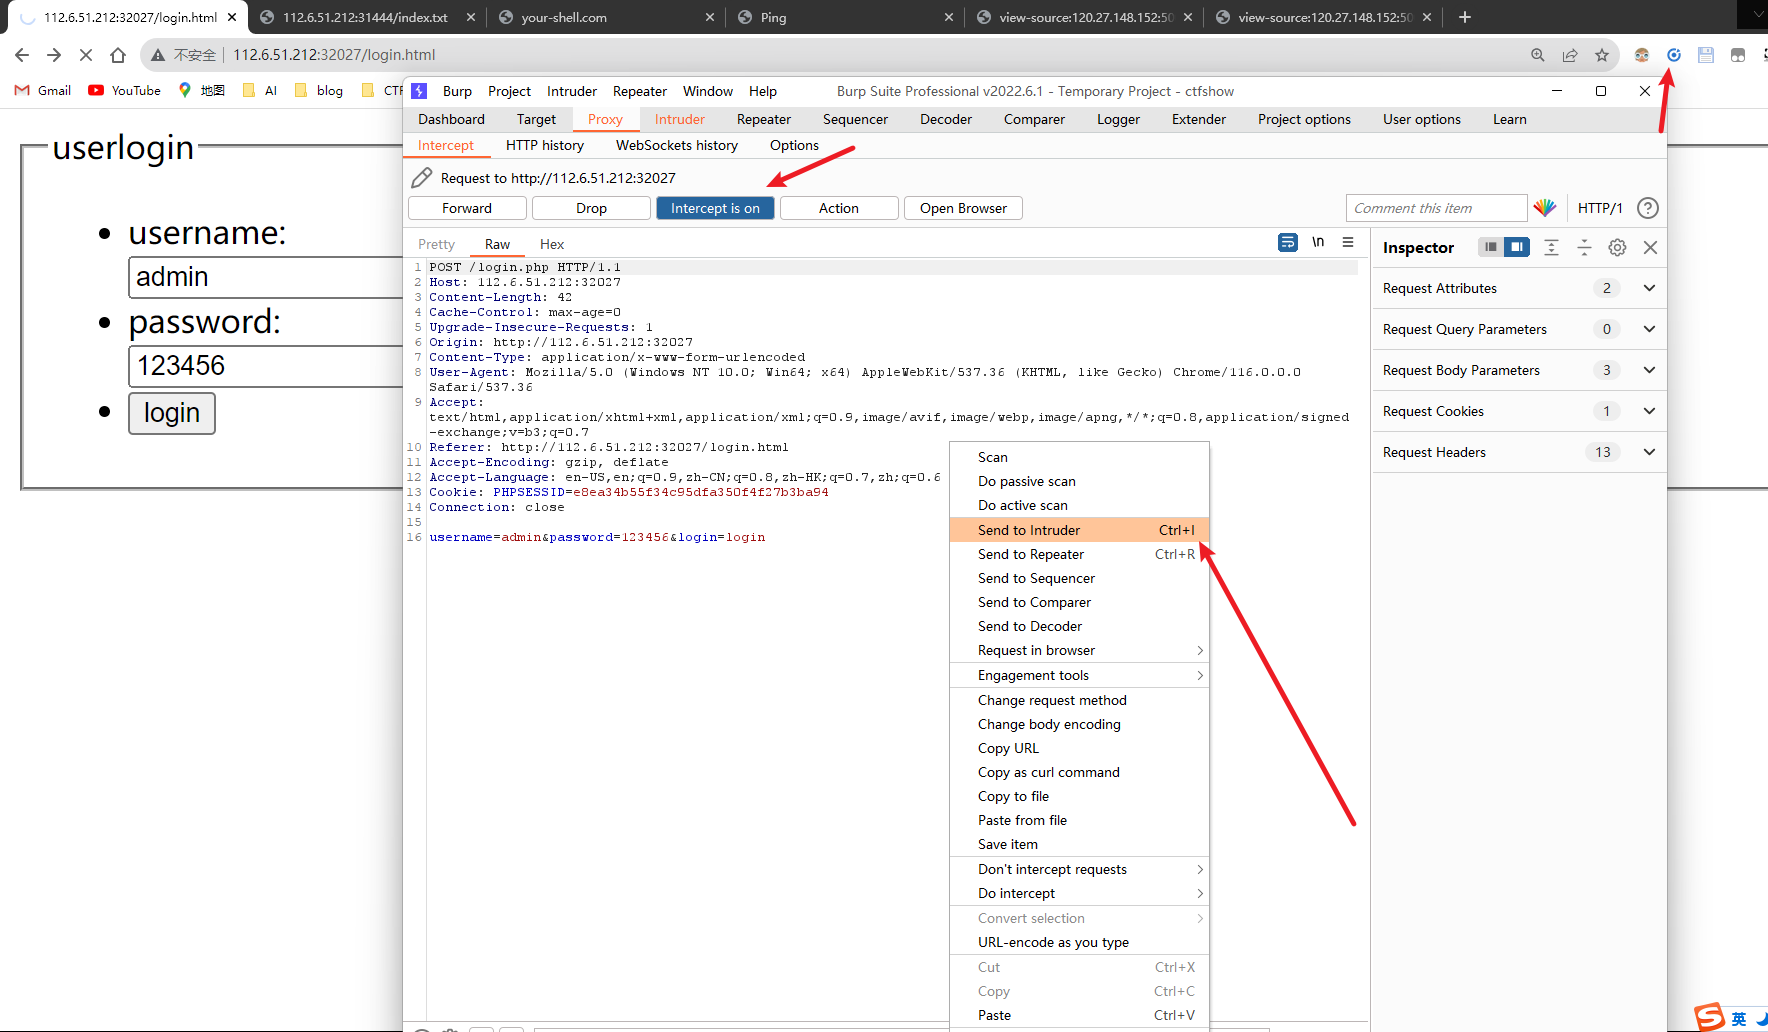Open the editor hamburger options menu
The height and width of the screenshot is (1032, 1768).
[1348, 242]
